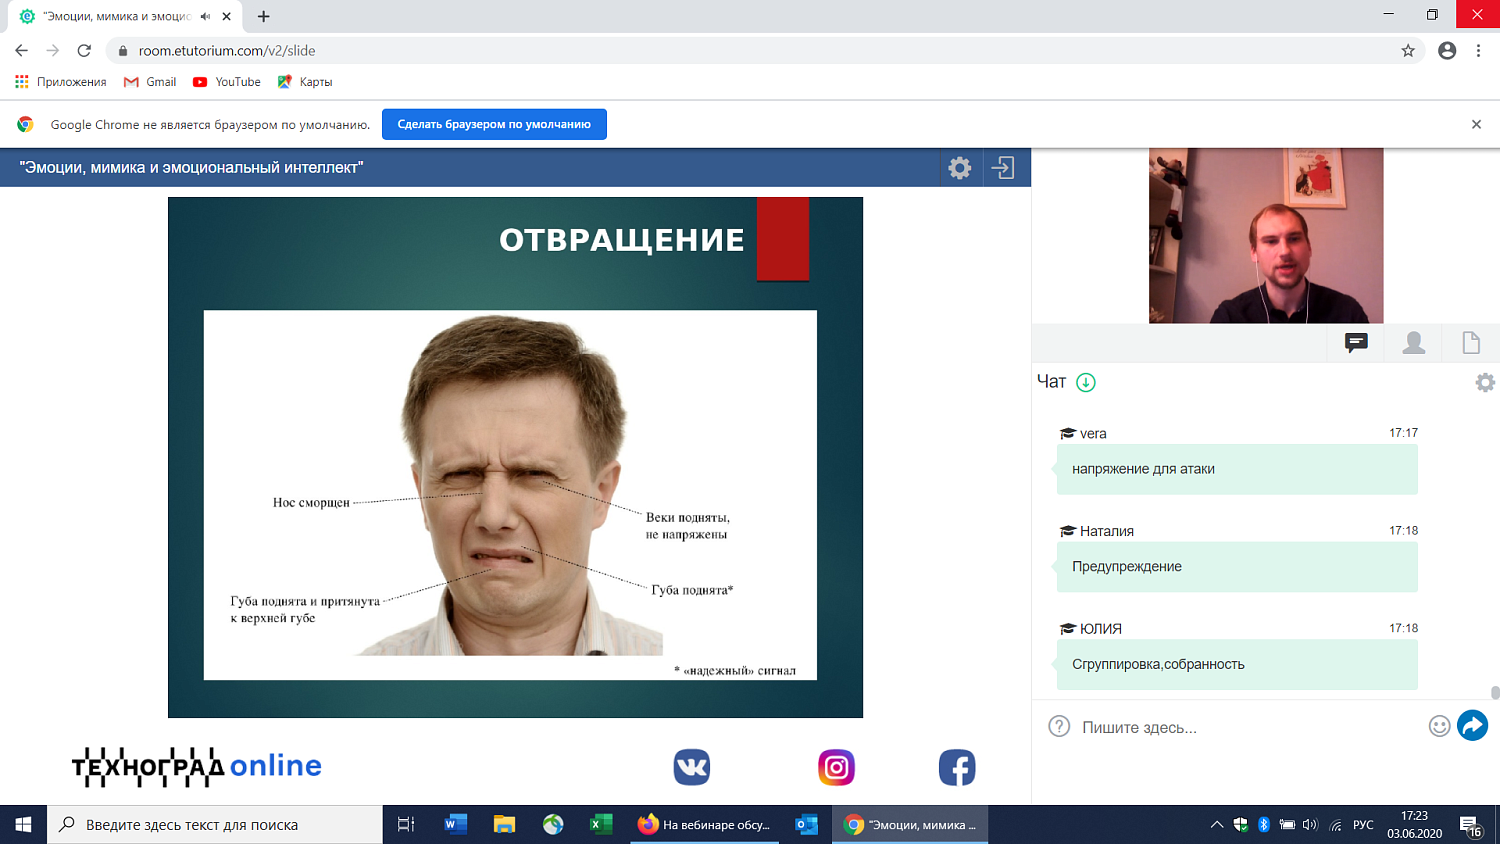
Task: Click the chat field 'Пишите здесь...'
Action: [1250, 727]
